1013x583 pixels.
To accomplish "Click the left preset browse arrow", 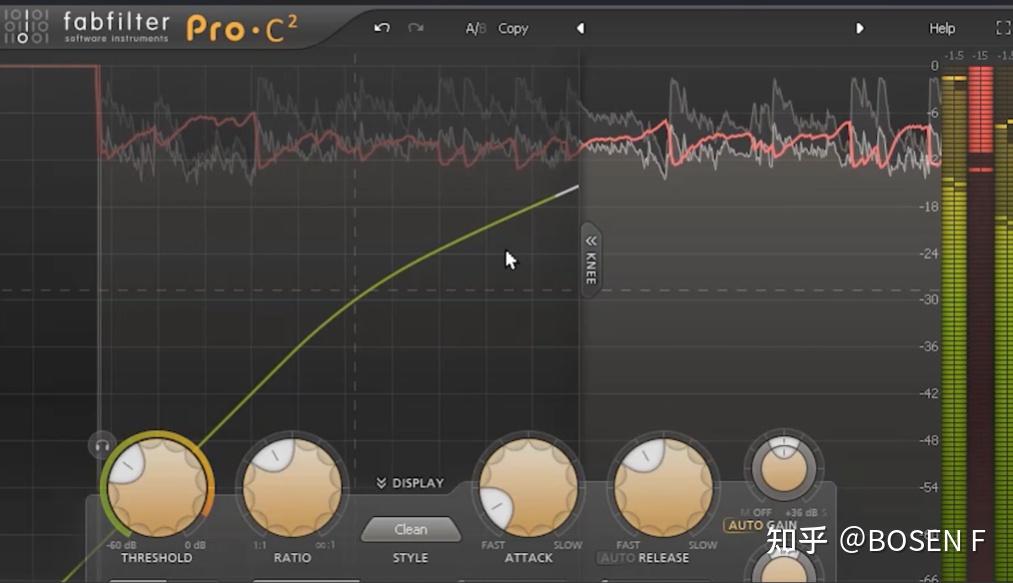I will click(x=580, y=29).
